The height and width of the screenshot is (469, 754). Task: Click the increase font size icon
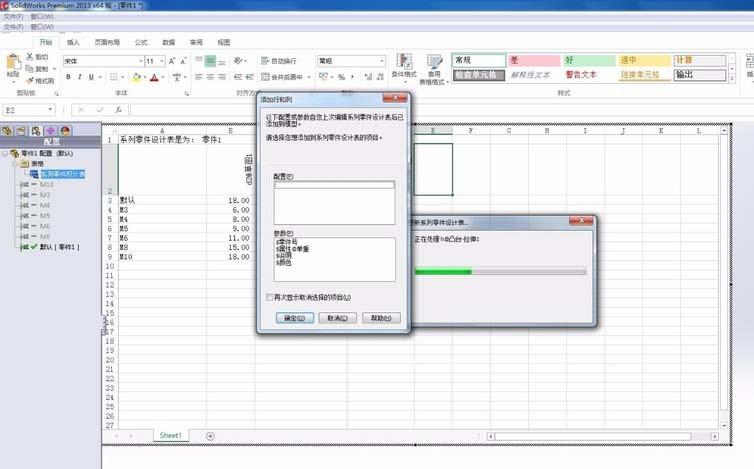[x=172, y=61]
